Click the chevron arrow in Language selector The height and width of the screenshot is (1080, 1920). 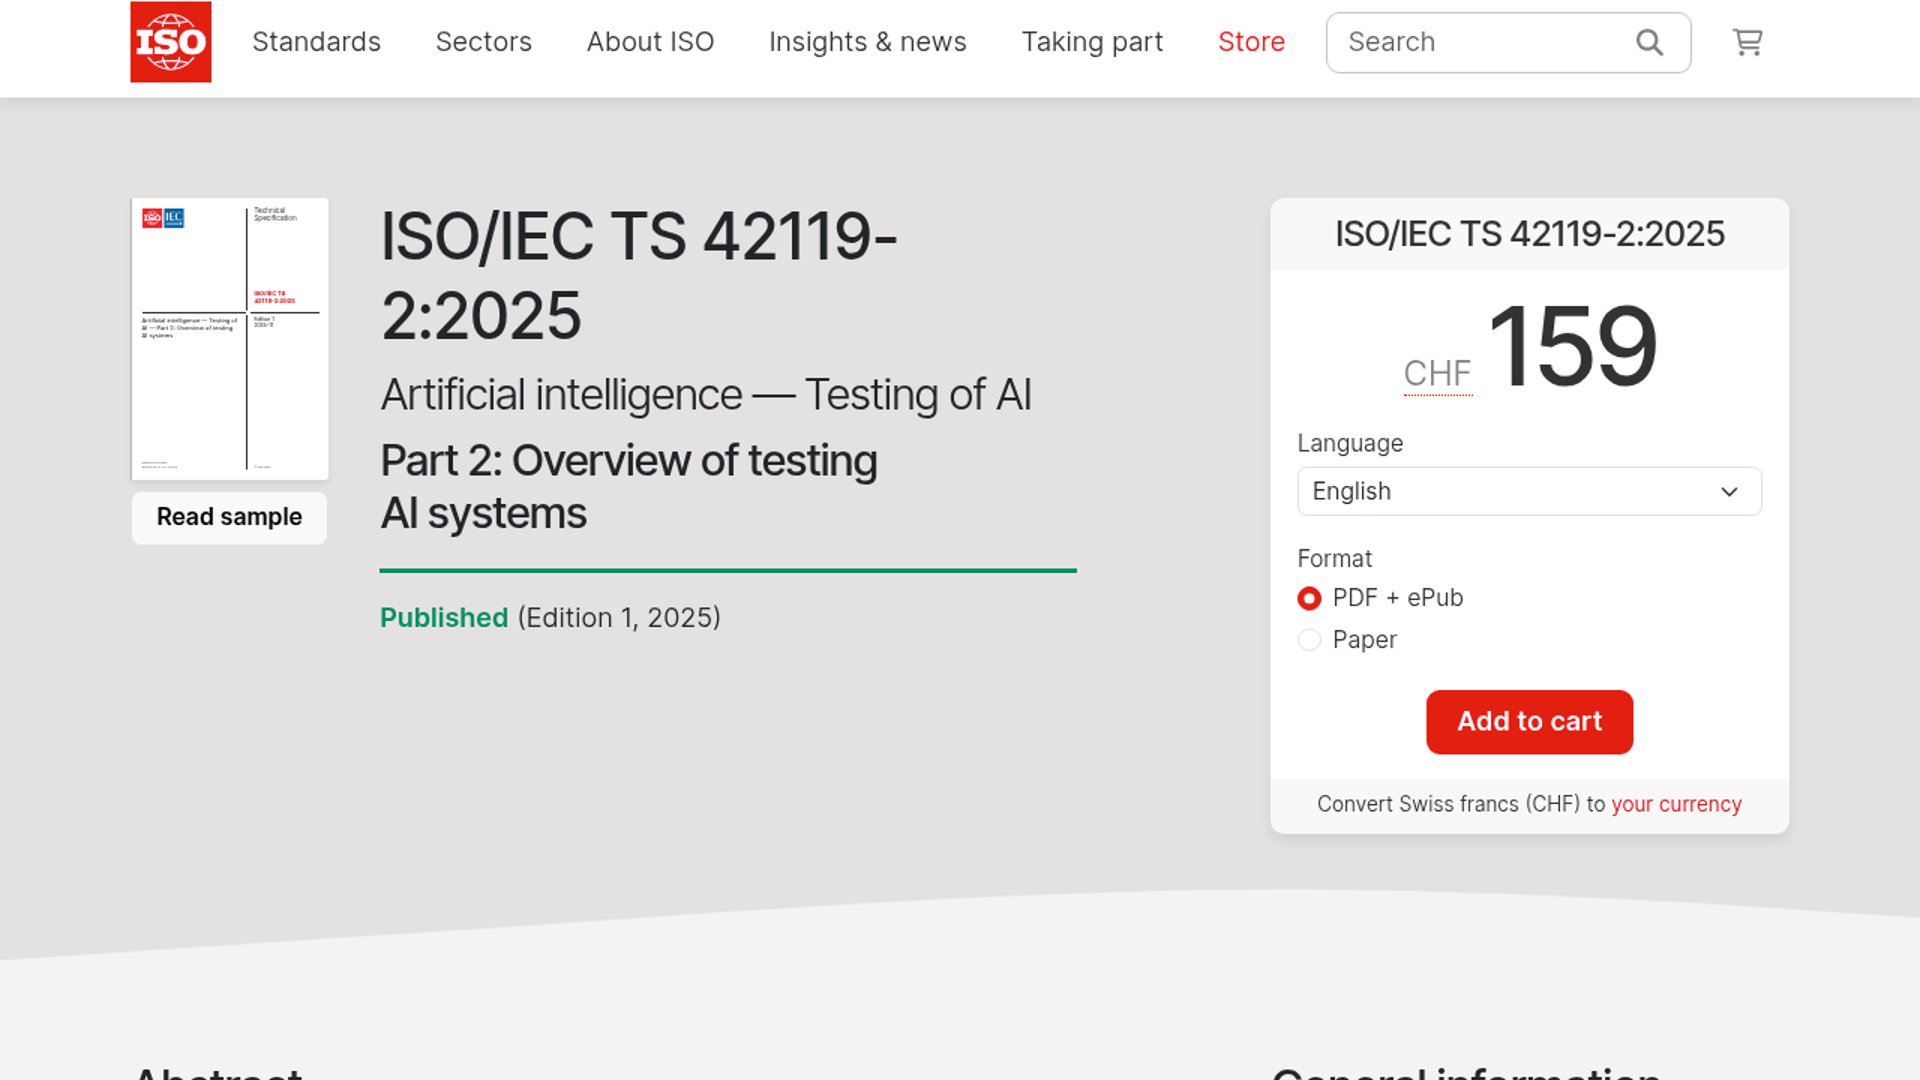pos(1729,491)
